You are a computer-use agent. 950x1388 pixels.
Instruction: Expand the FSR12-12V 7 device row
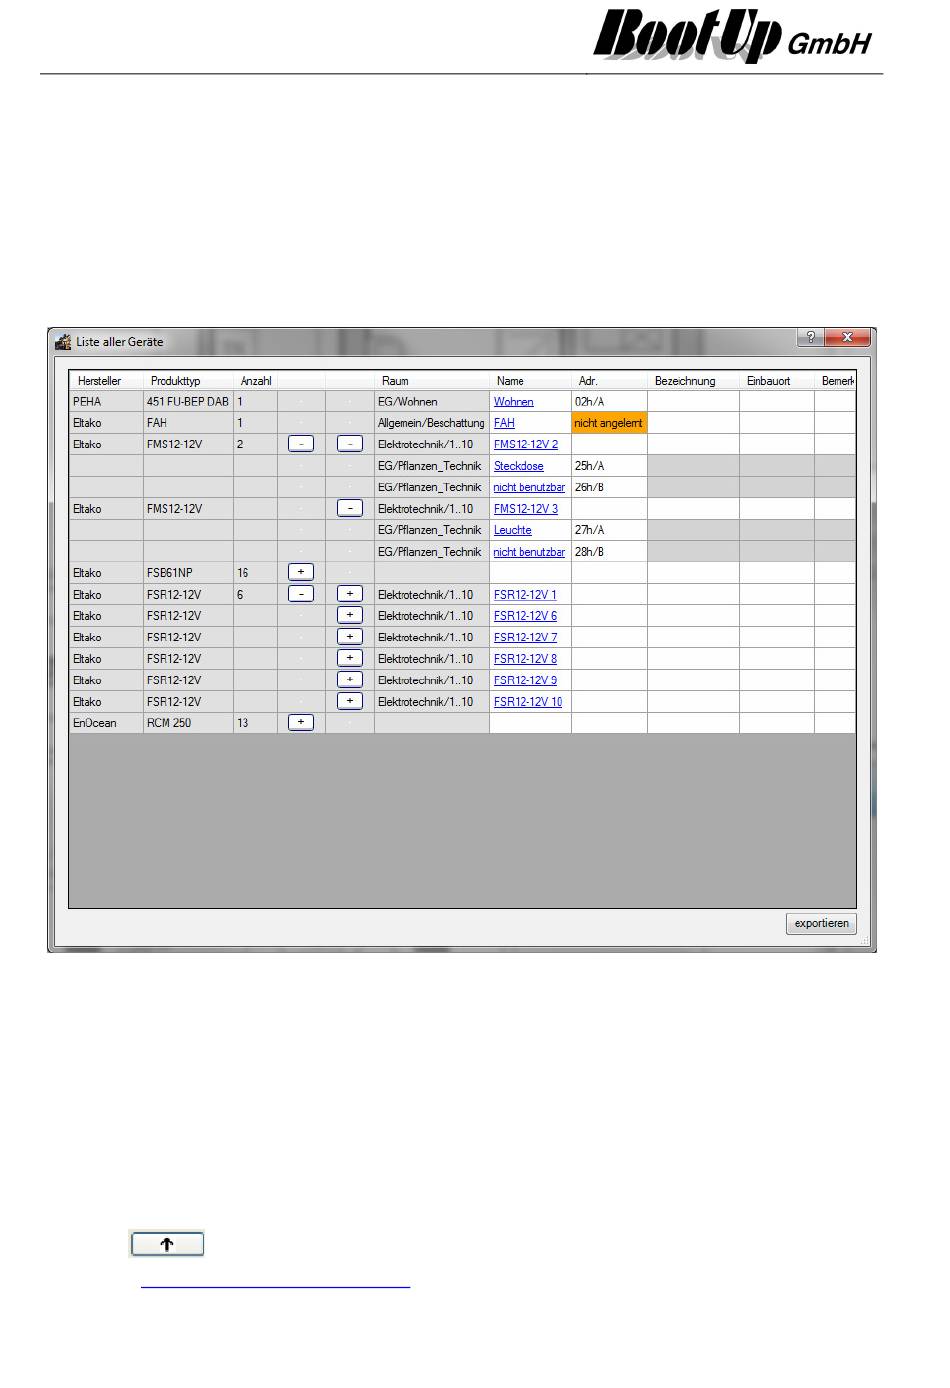pos(350,637)
